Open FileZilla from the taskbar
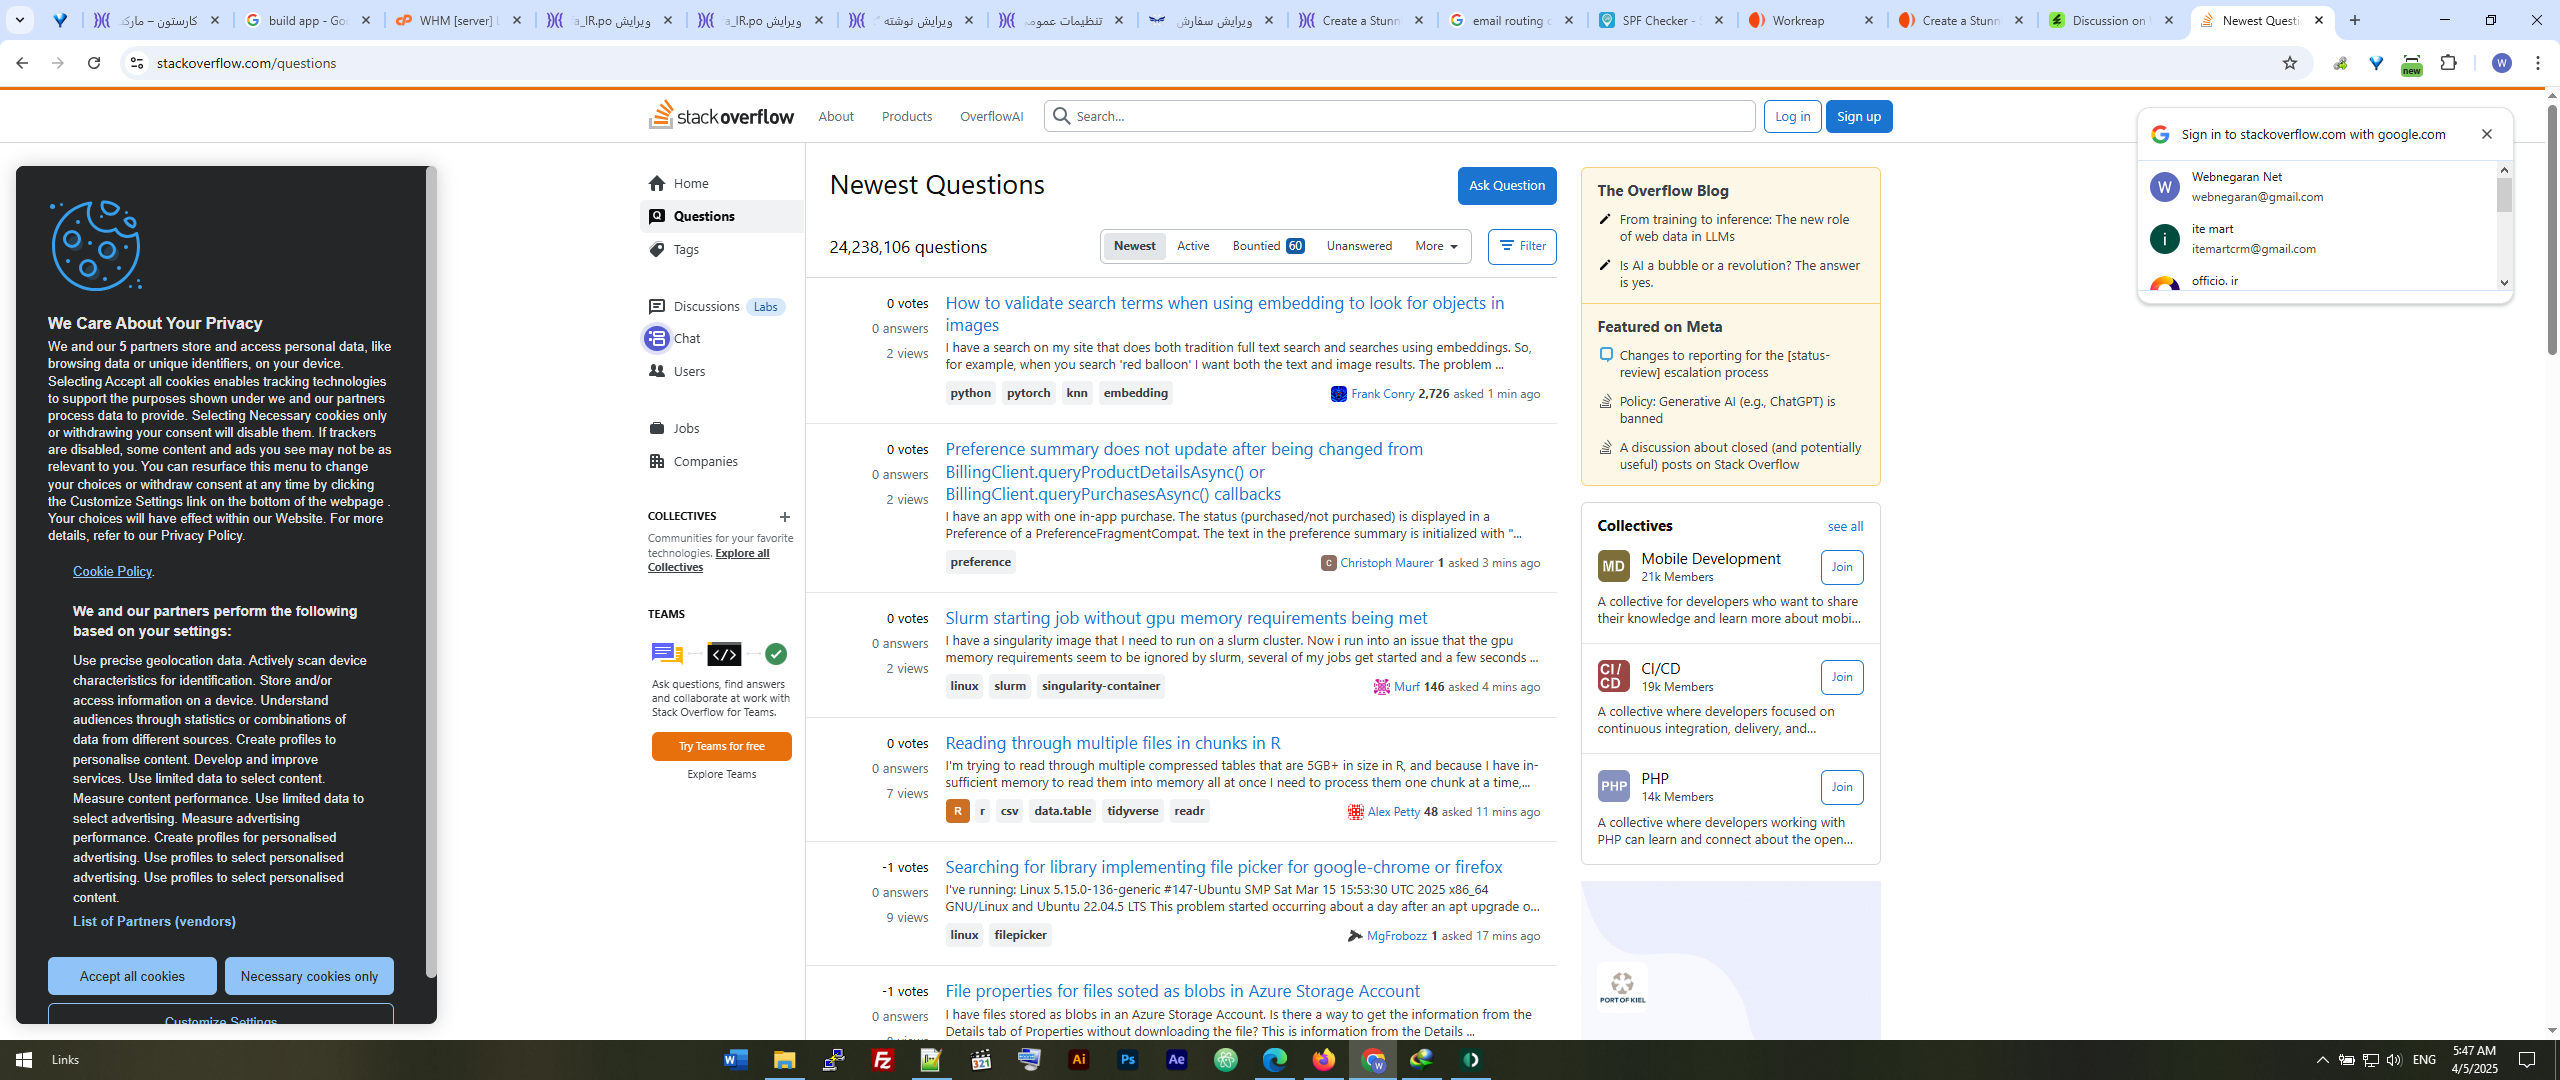 tap(883, 1060)
